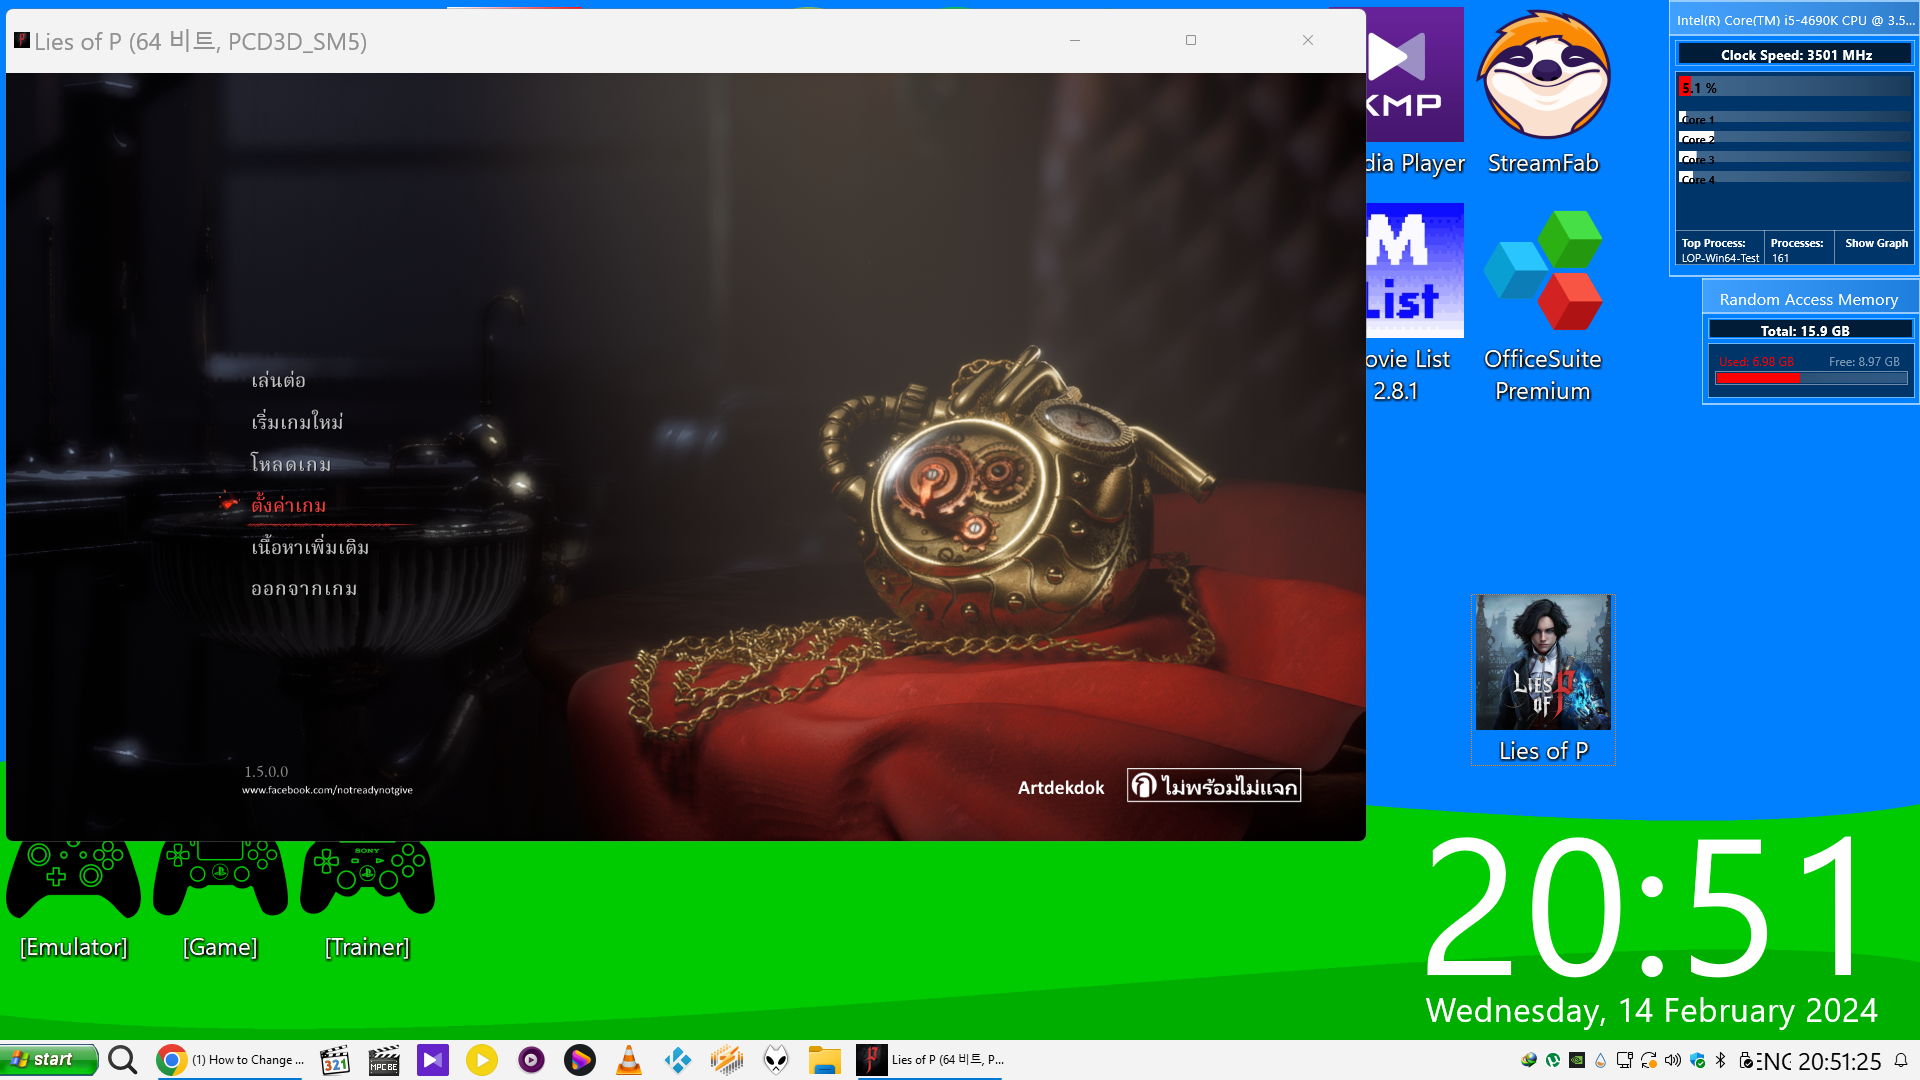Open the StreamFab desktop icon

tap(1543, 93)
